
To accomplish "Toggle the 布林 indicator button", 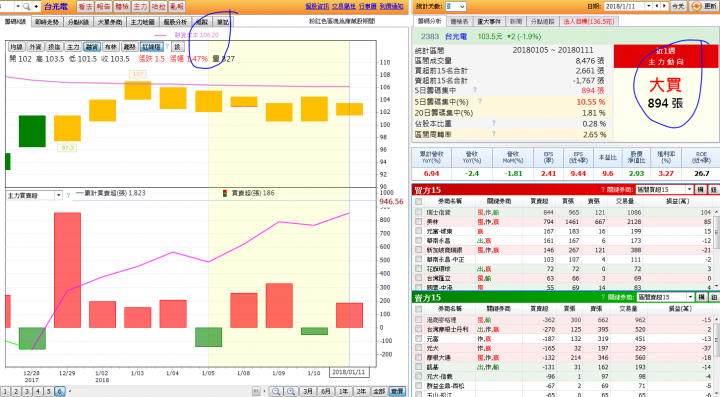I will pos(111,47).
